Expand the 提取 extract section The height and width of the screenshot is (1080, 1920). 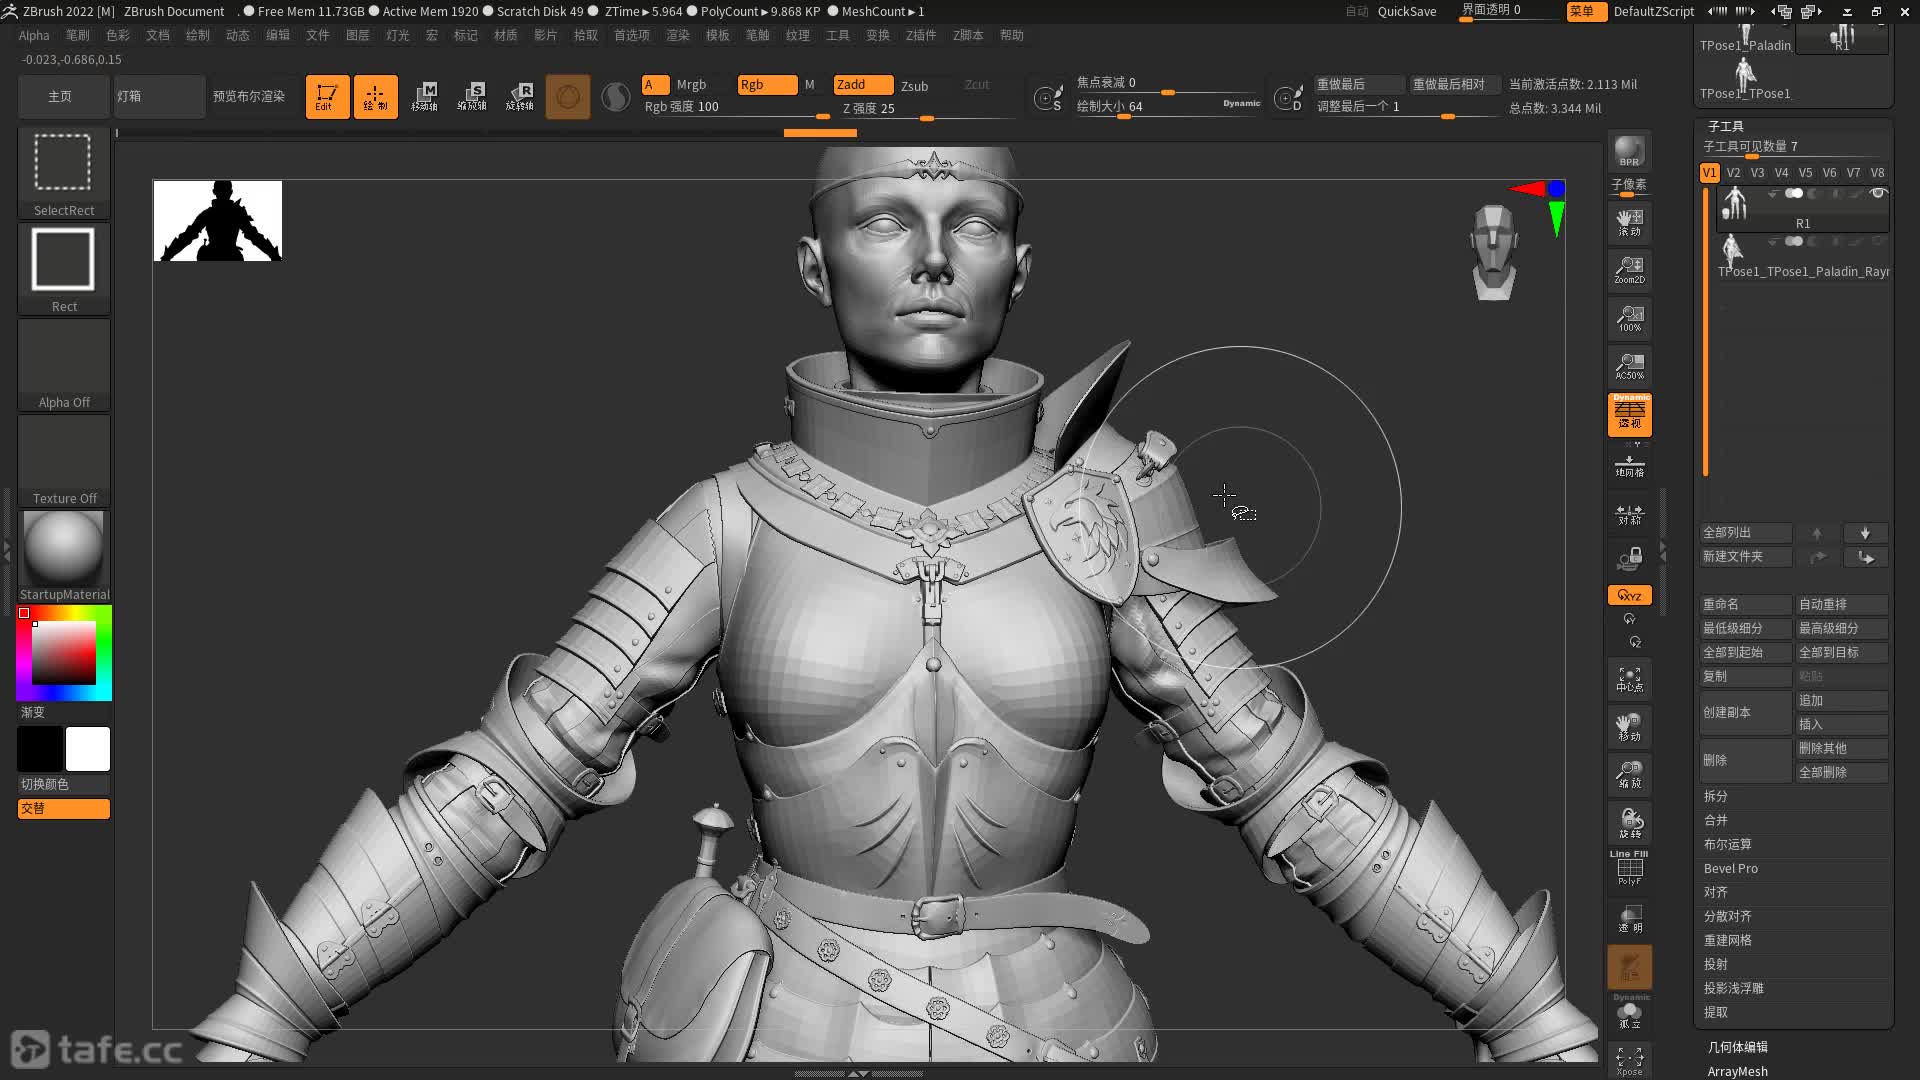click(1716, 1012)
